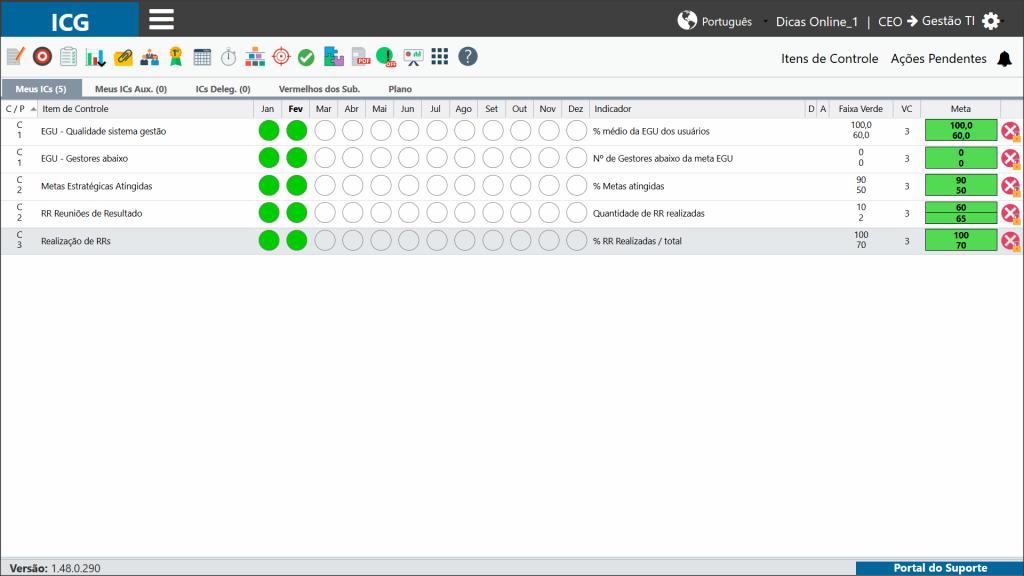Viewport: 1024px width, 576px height.
Task: Toggle the alert OFF indicator icon
Action: point(386,57)
